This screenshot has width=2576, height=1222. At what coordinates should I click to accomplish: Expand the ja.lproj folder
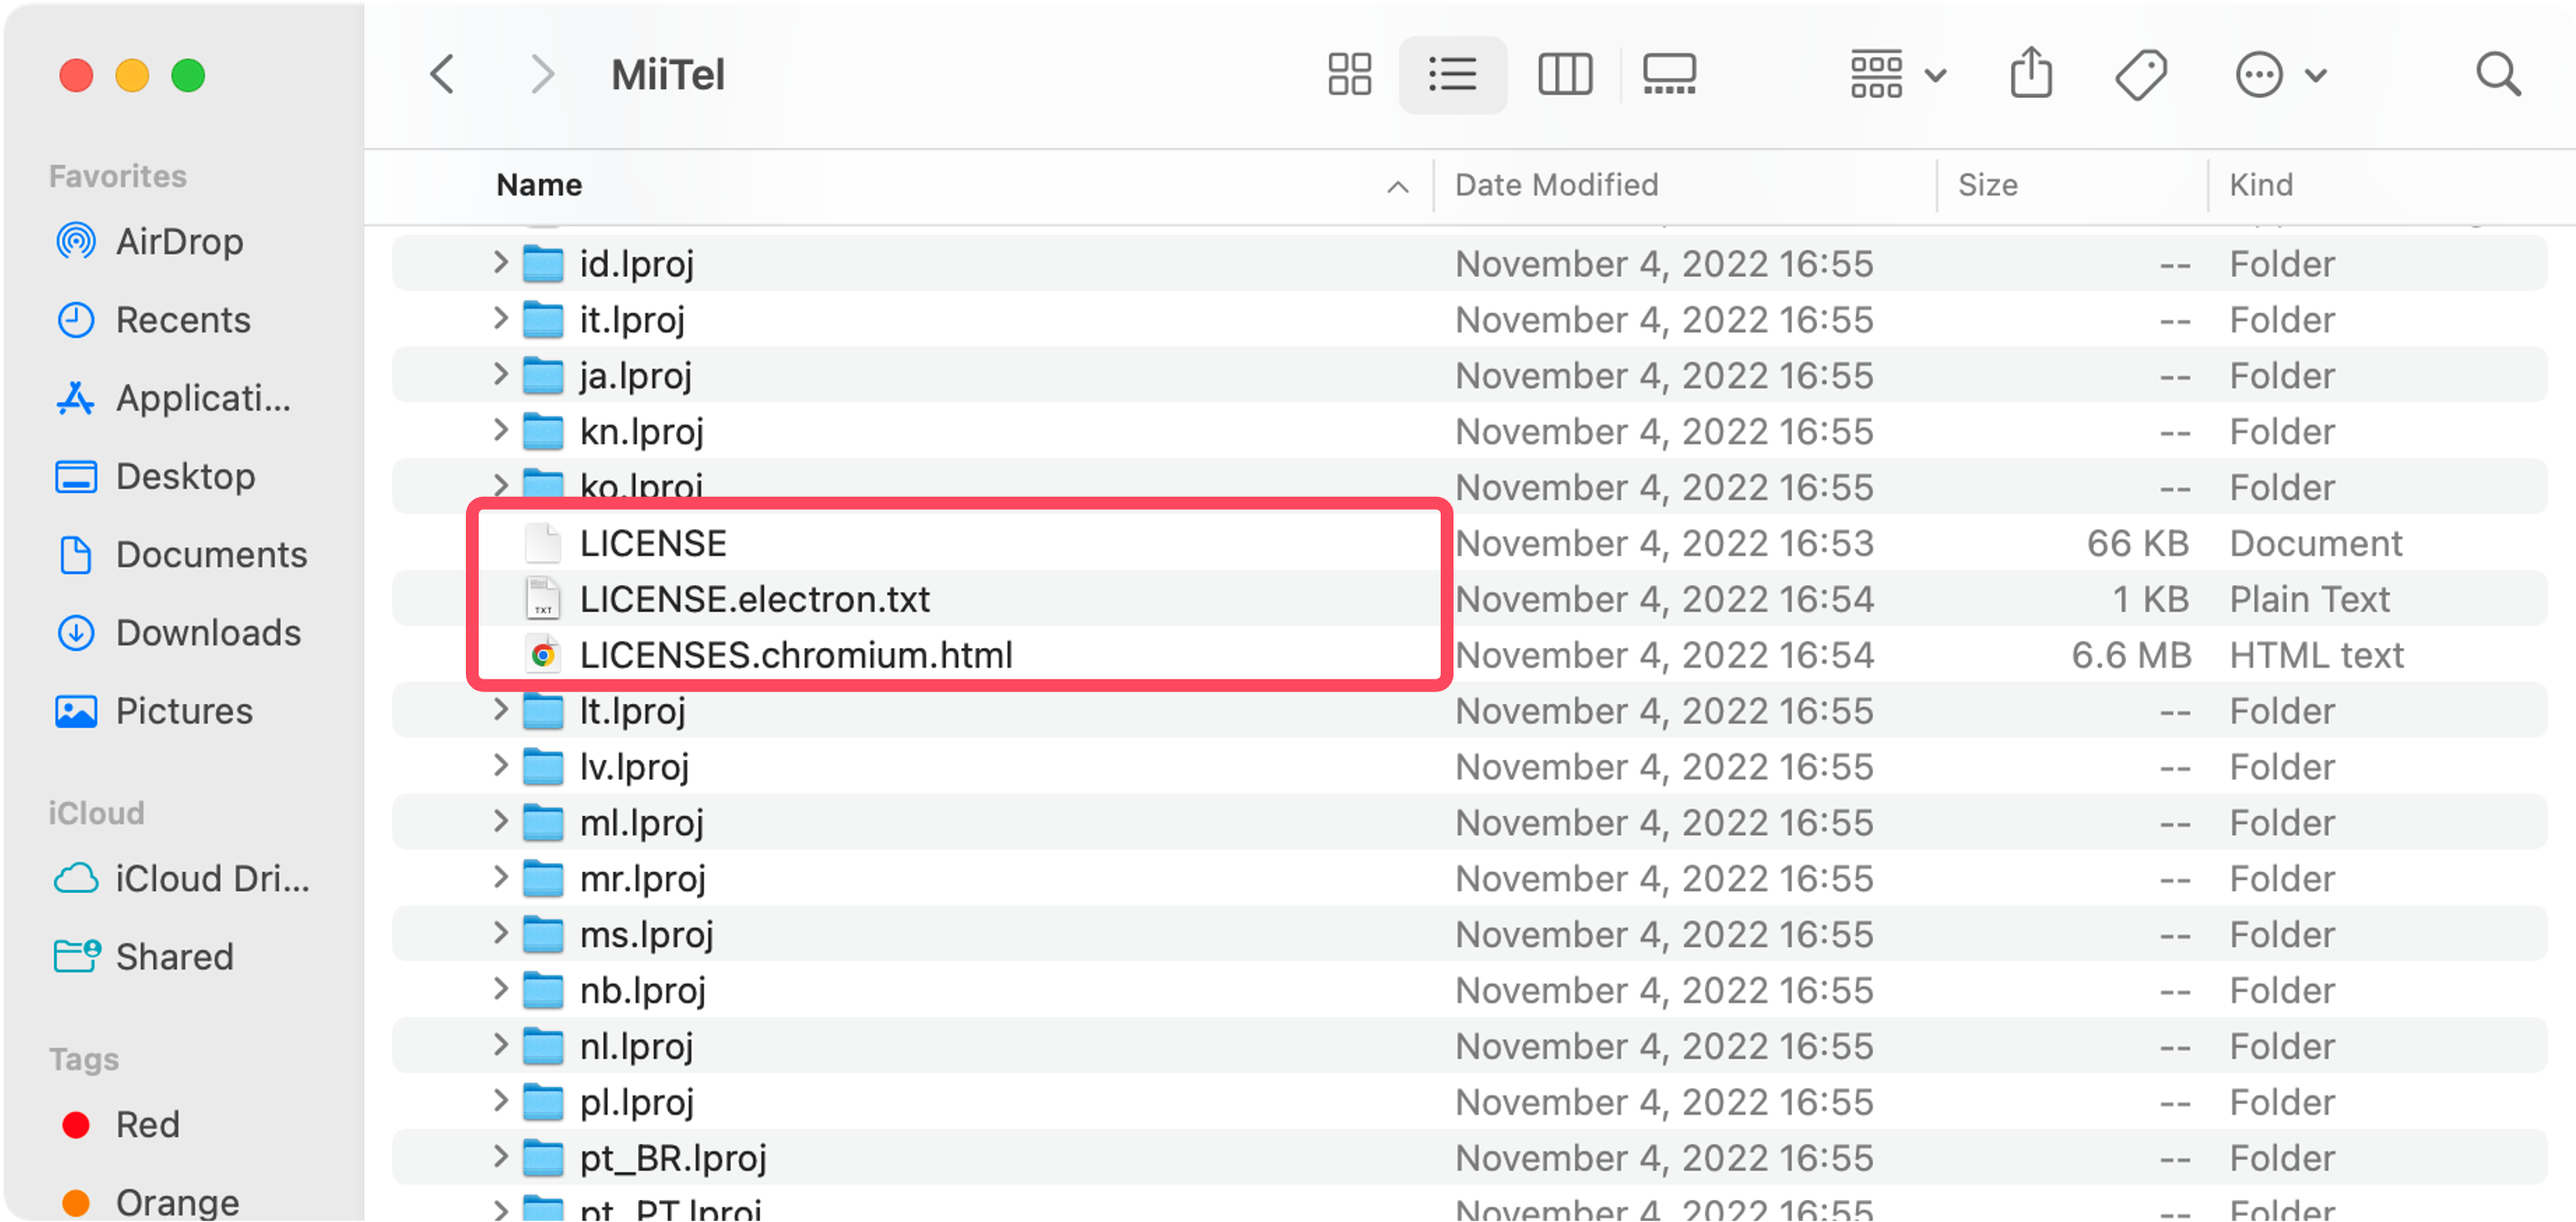[x=500, y=375]
